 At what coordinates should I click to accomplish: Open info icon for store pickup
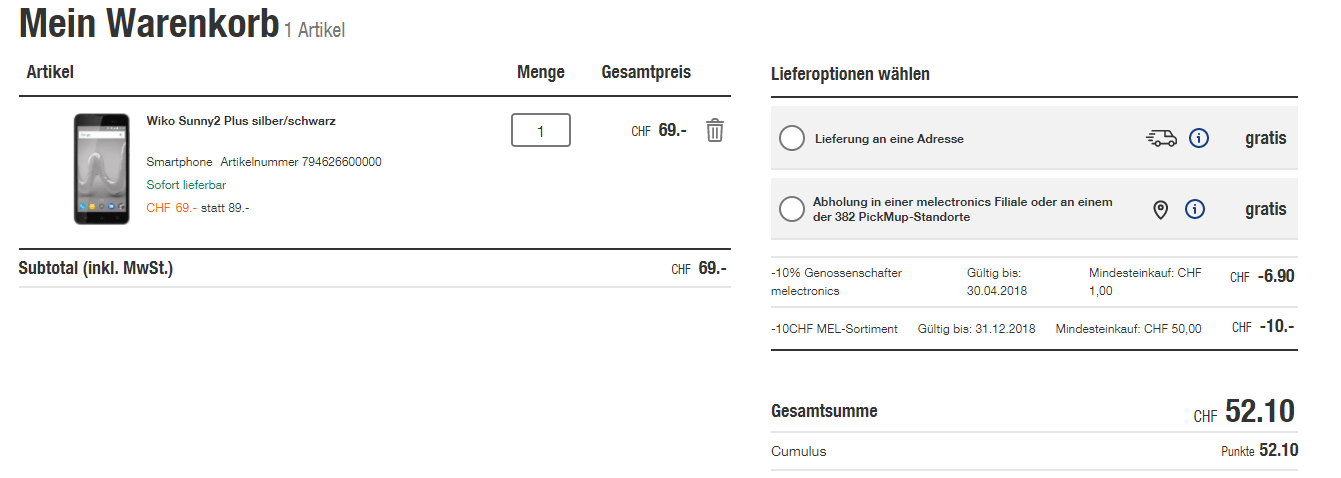click(x=1195, y=210)
